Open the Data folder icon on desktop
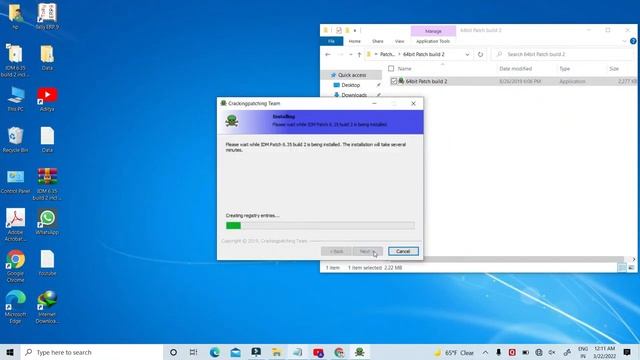The height and width of the screenshot is (360, 640). coord(47,57)
